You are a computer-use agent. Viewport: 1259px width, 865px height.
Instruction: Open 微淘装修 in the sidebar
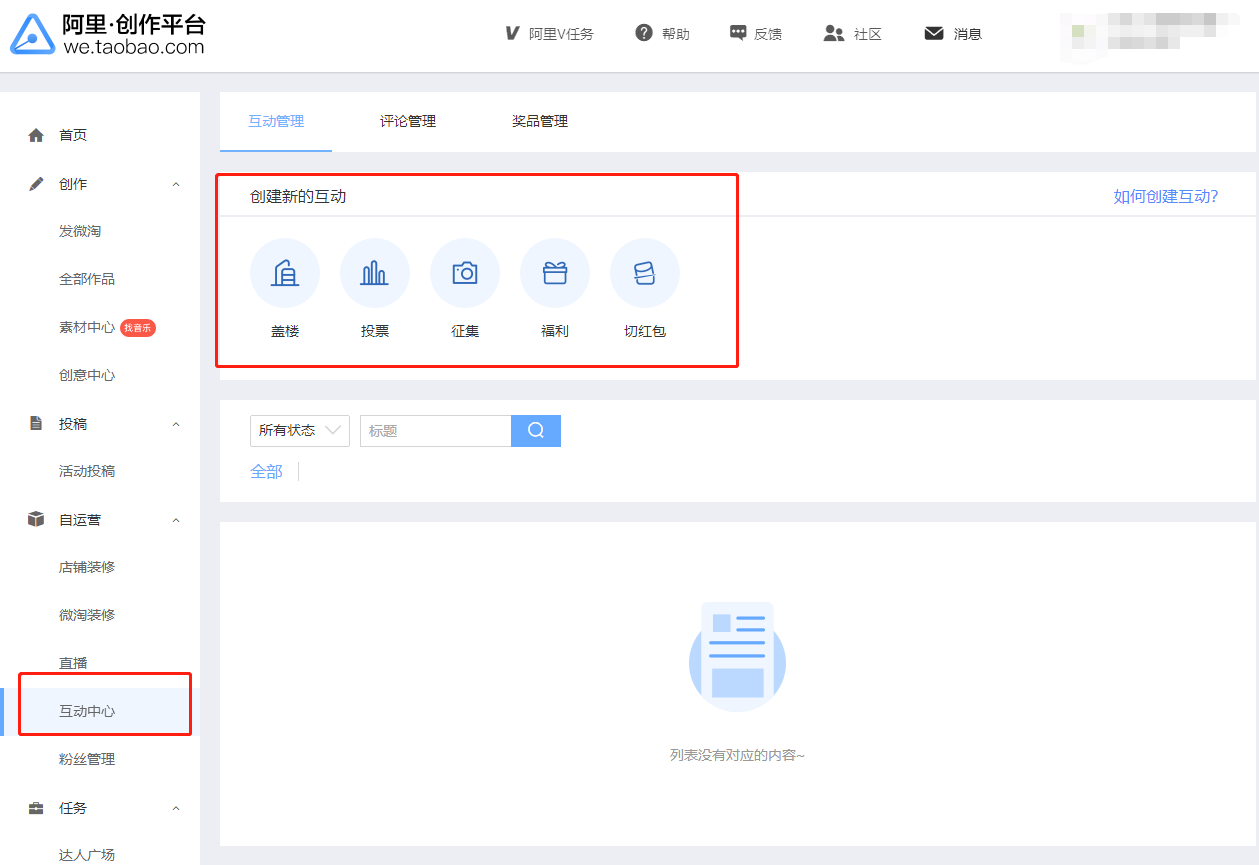click(87, 615)
